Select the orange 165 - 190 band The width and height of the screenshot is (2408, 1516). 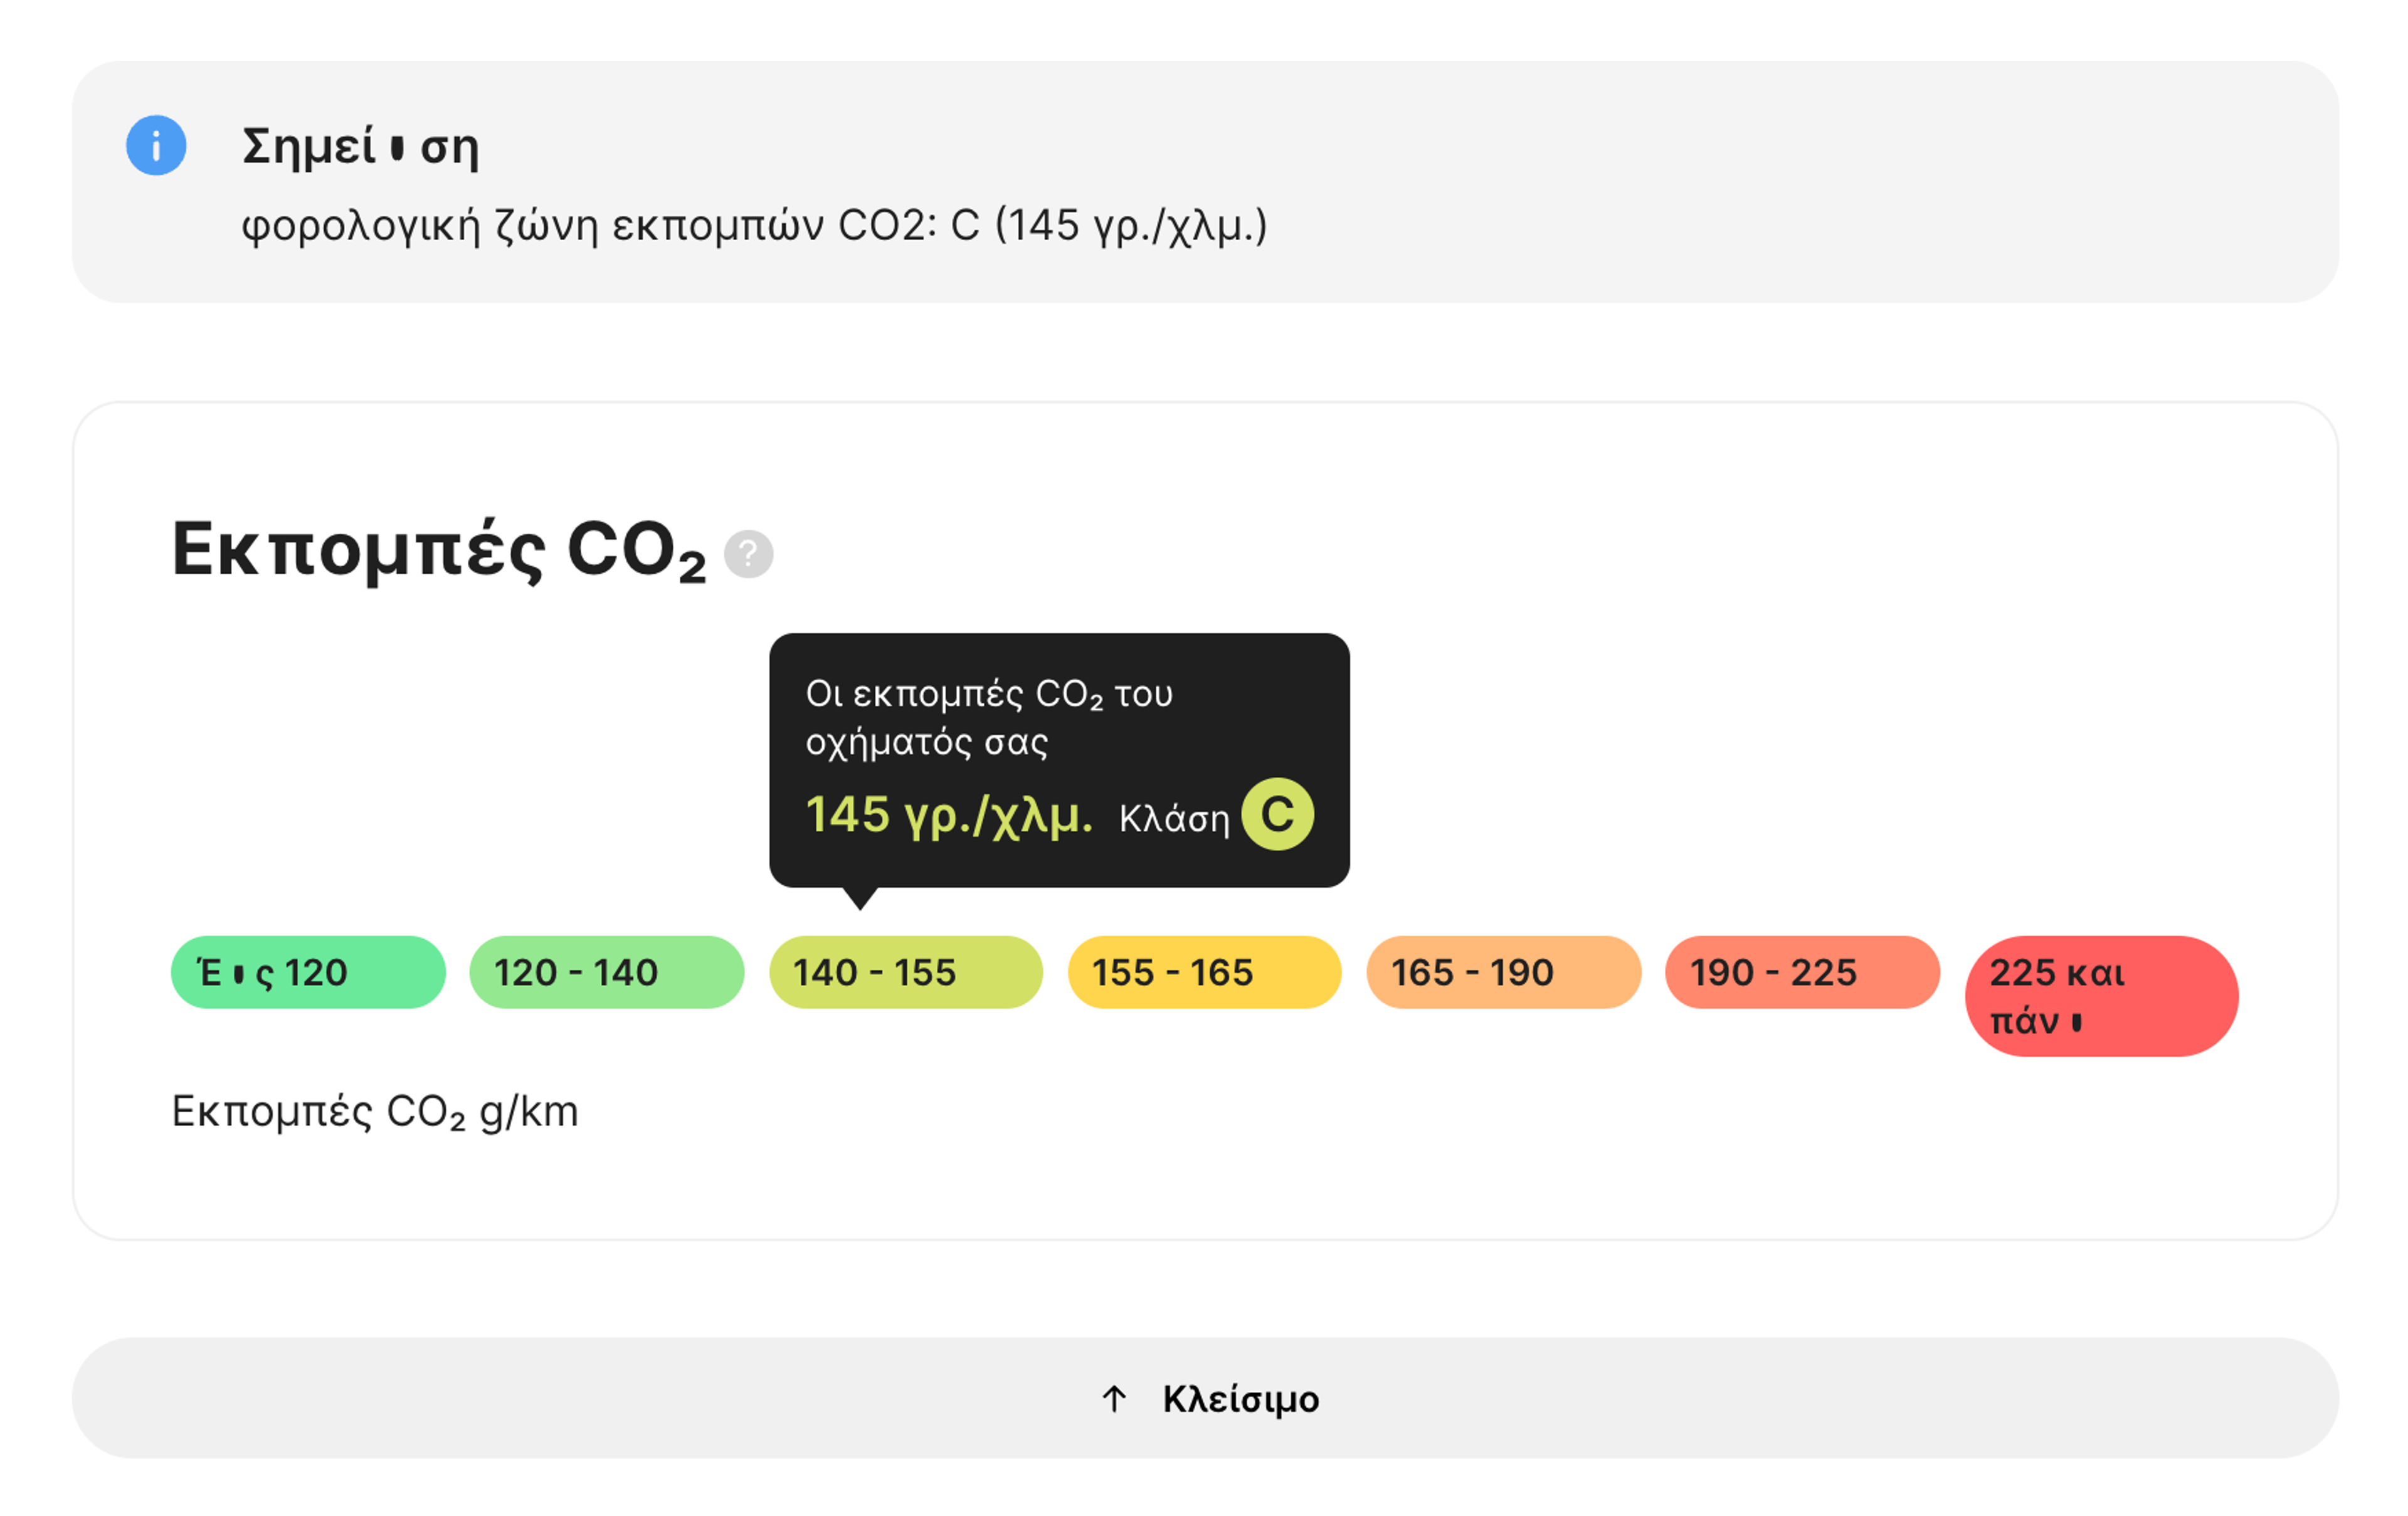tap(1504, 972)
